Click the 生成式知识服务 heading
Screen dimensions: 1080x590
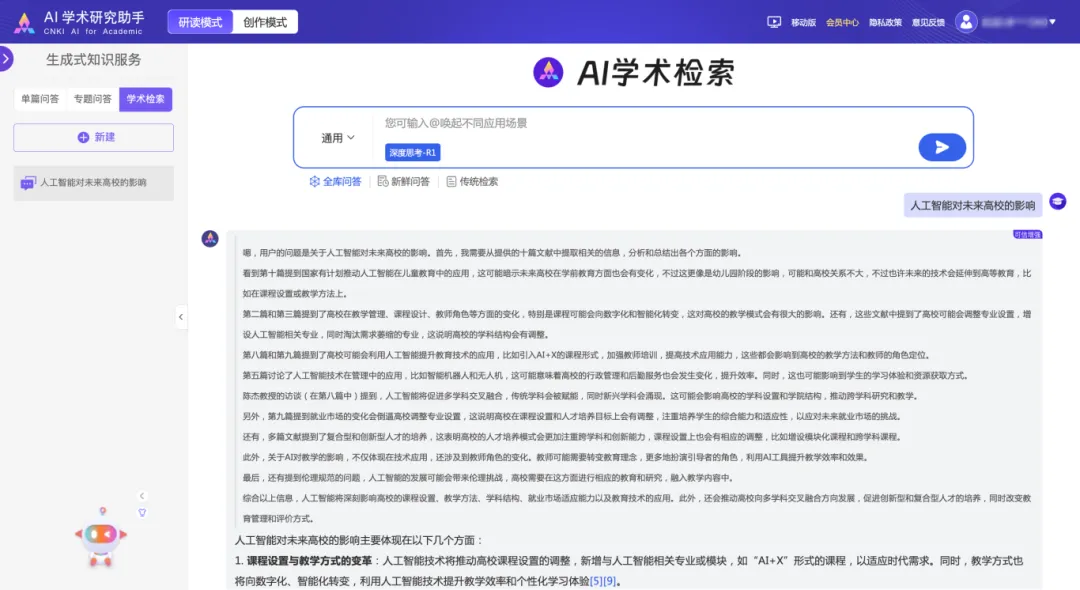coord(94,60)
